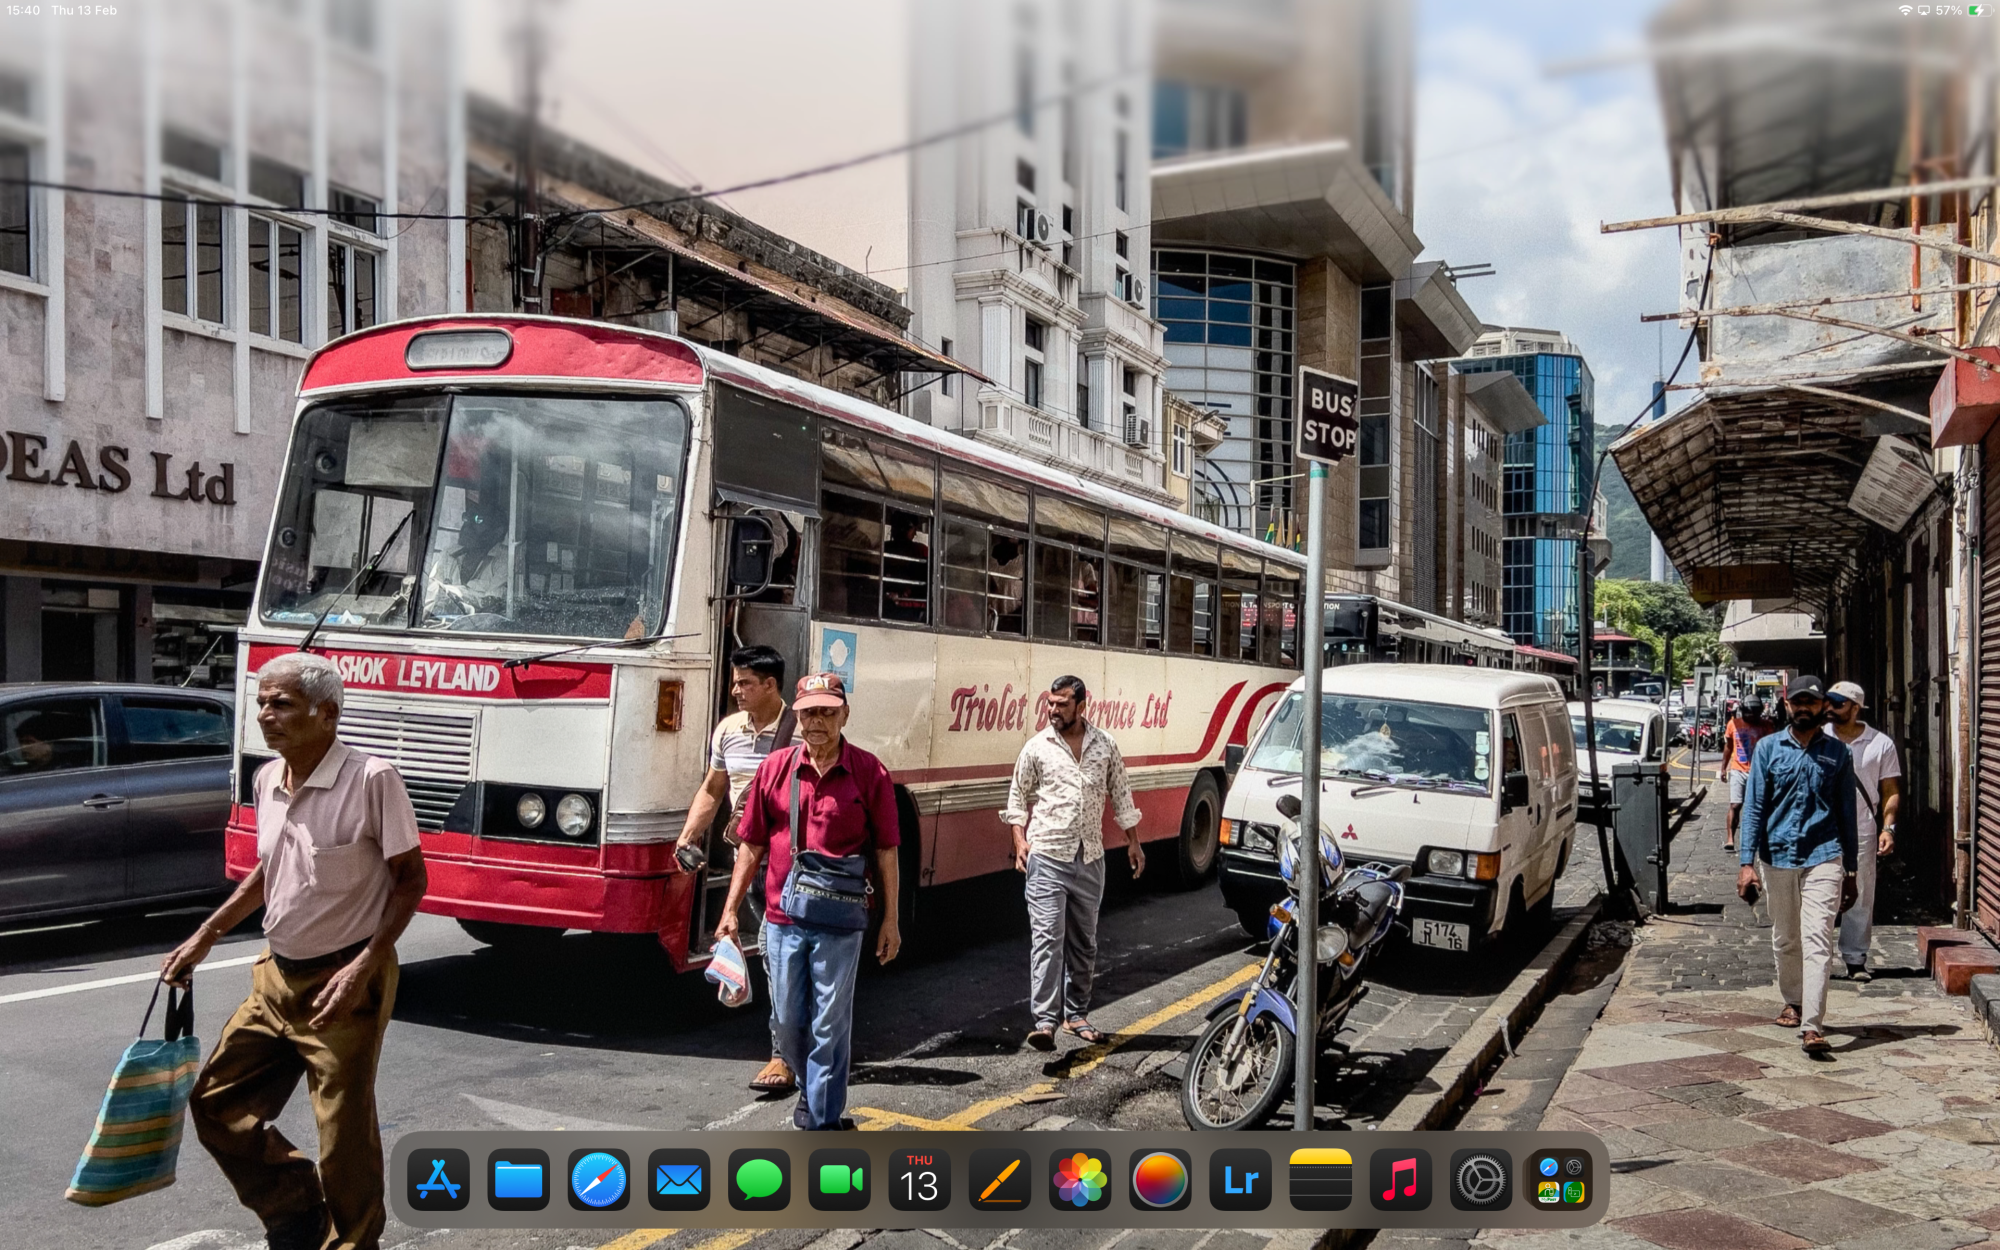Launch the Photomator gradient lens app
Viewport: 2000px width, 1250px height.
pyautogui.click(x=1160, y=1180)
